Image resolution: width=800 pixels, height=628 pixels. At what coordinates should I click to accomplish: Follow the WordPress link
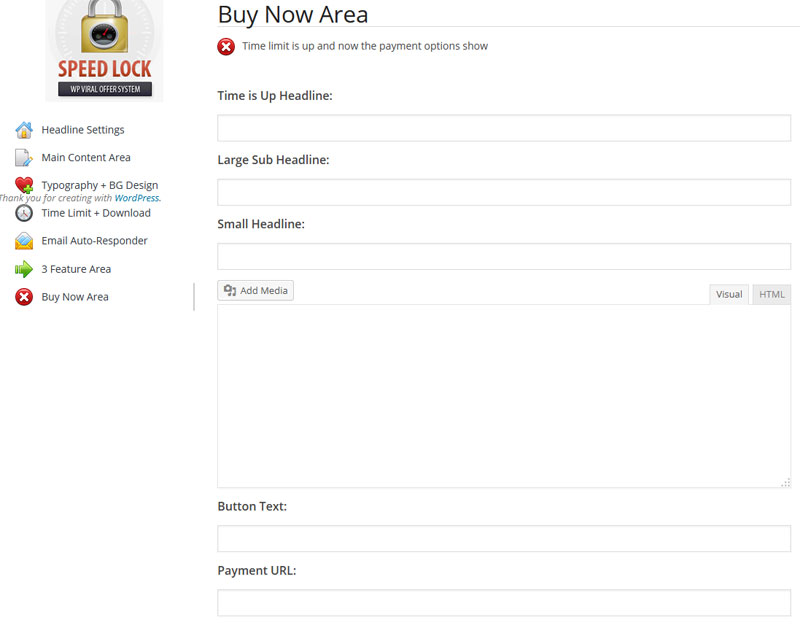point(137,198)
